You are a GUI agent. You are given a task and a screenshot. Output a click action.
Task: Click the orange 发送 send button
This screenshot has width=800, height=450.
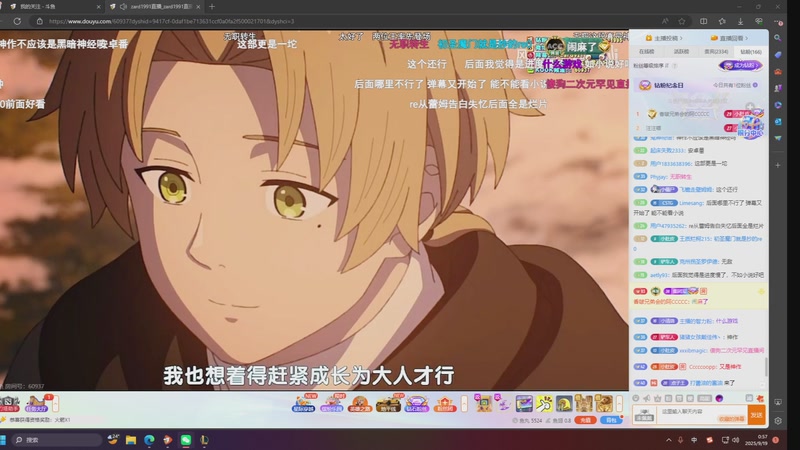tap(756, 415)
